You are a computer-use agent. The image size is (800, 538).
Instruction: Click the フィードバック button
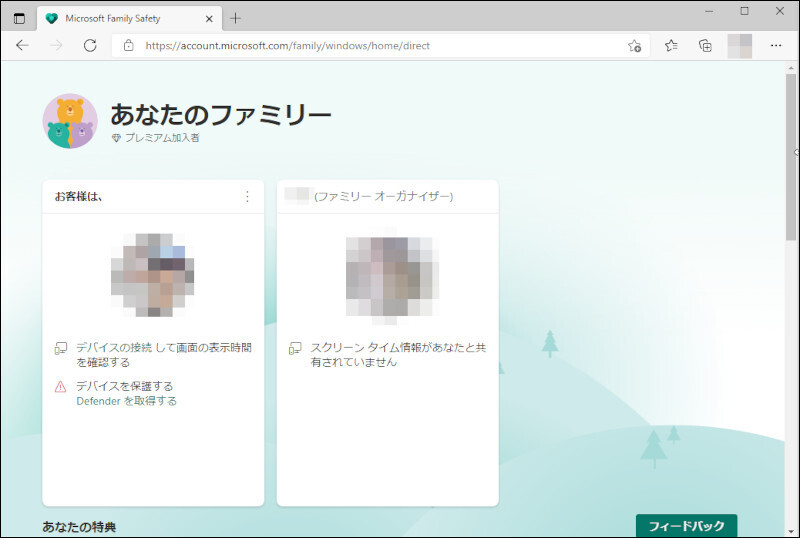click(686, 525)
